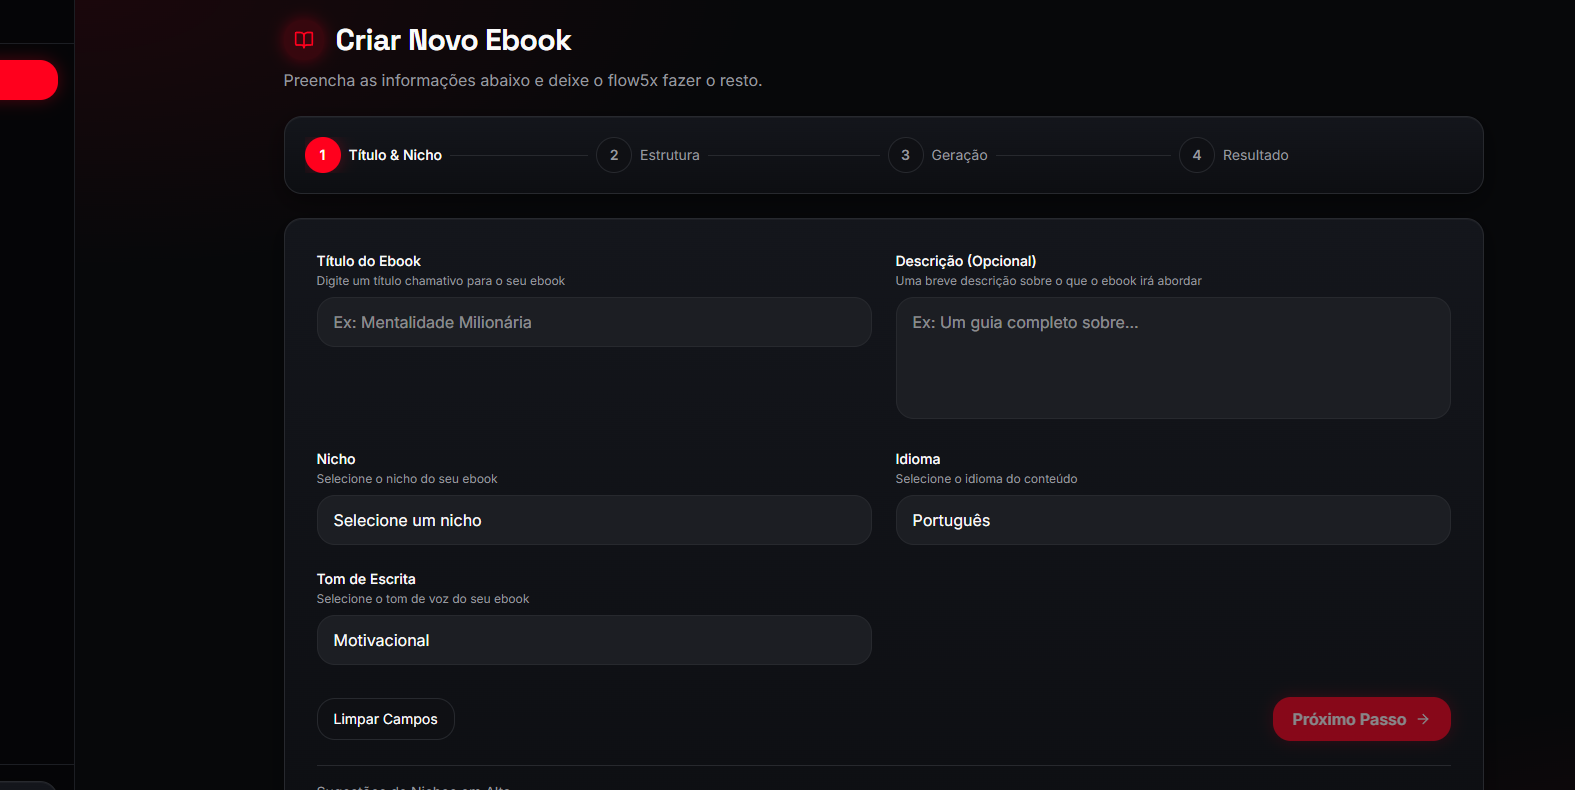
Task: Go to step 2 Estrutura
Action: (648, 155)
